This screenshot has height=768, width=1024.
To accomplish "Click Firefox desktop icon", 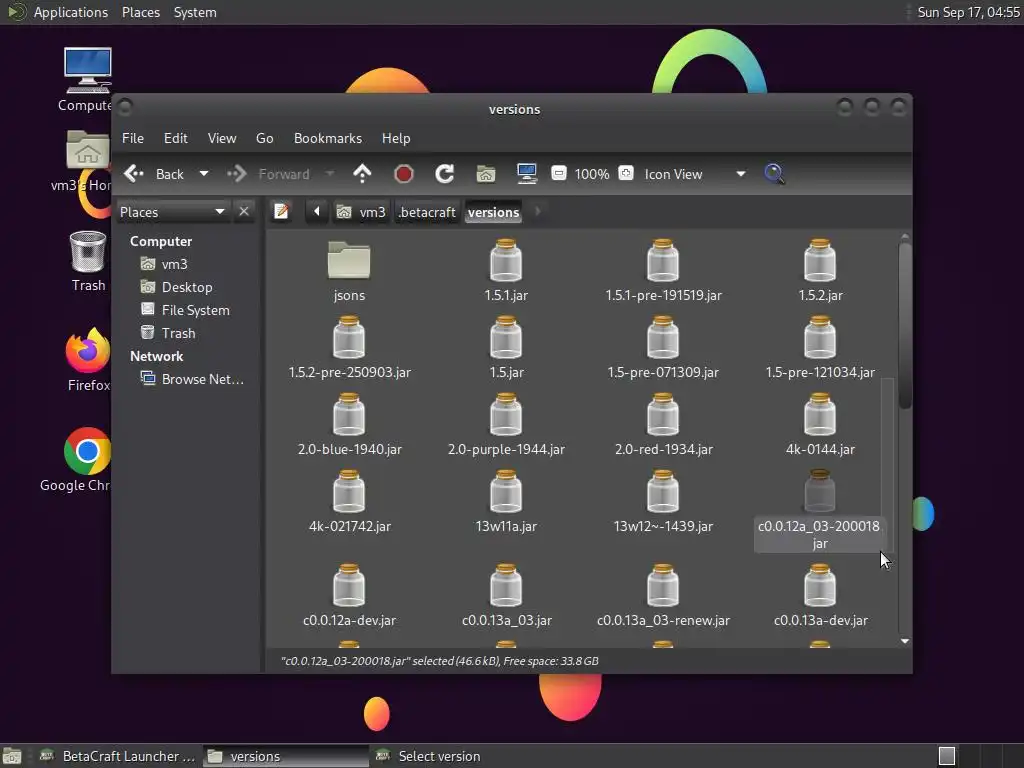I will pyautogui.click(x=88, y=360).
